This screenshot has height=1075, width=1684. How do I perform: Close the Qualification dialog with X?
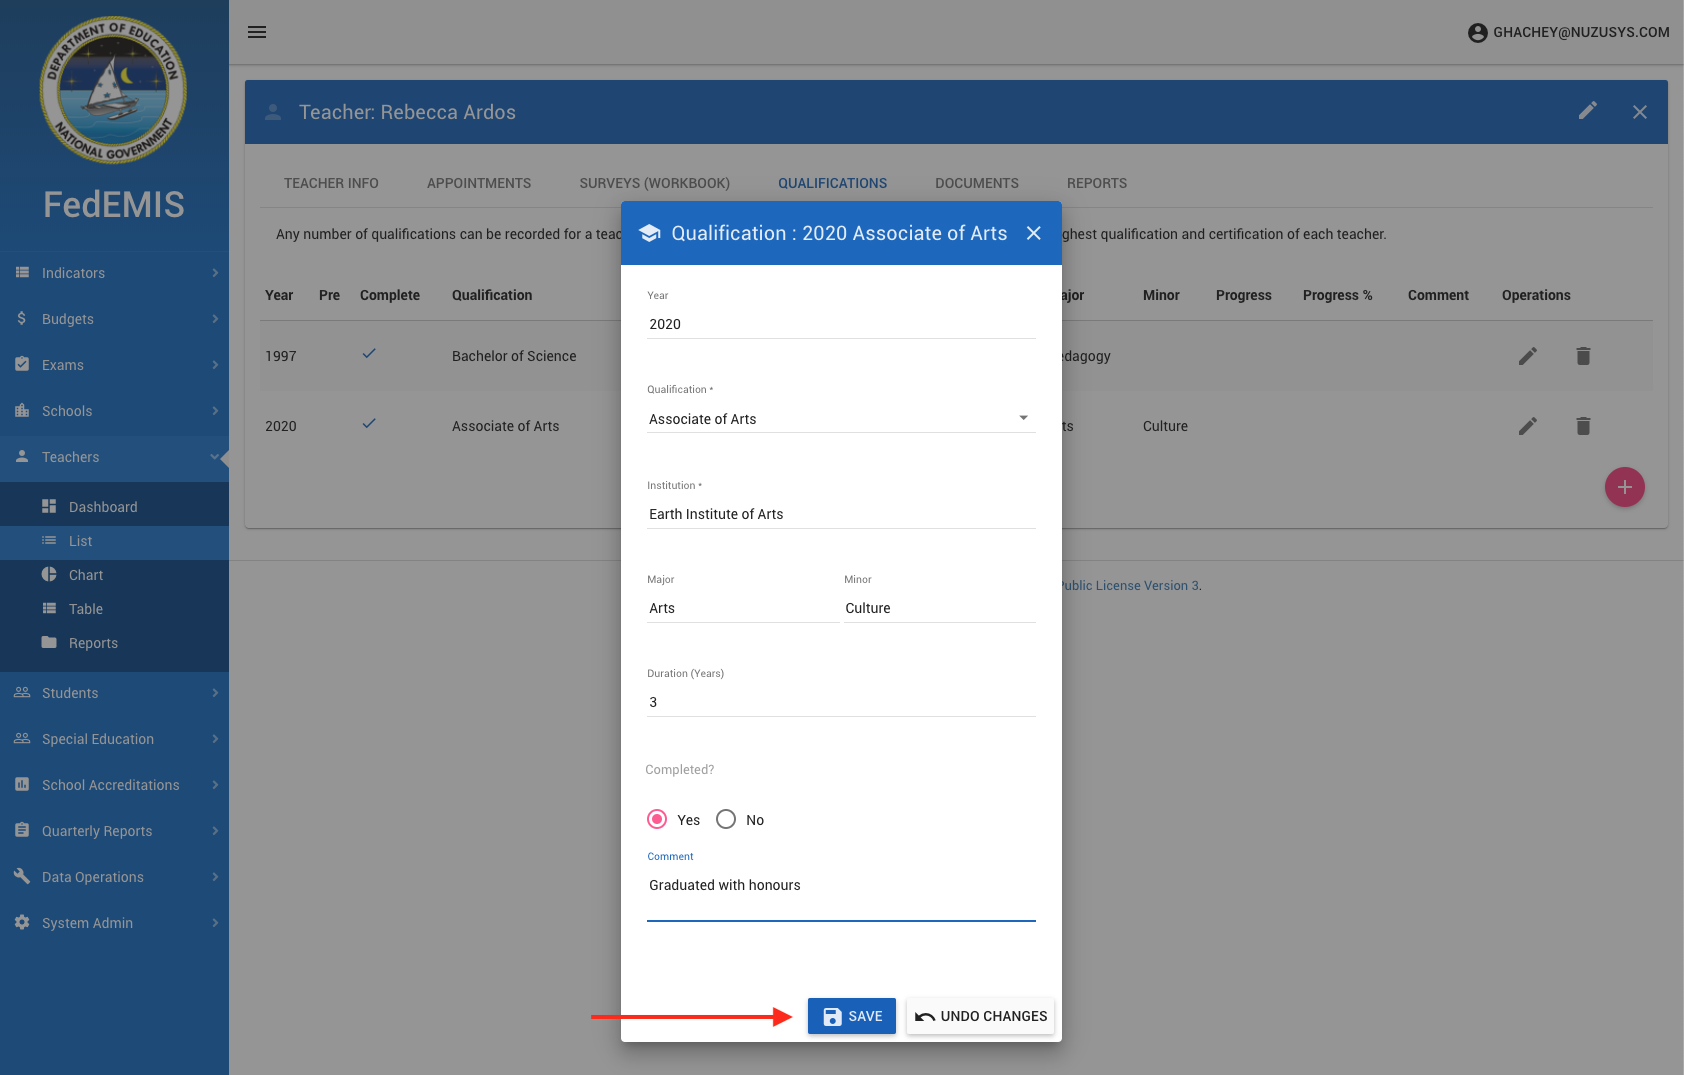(1034, 233)
